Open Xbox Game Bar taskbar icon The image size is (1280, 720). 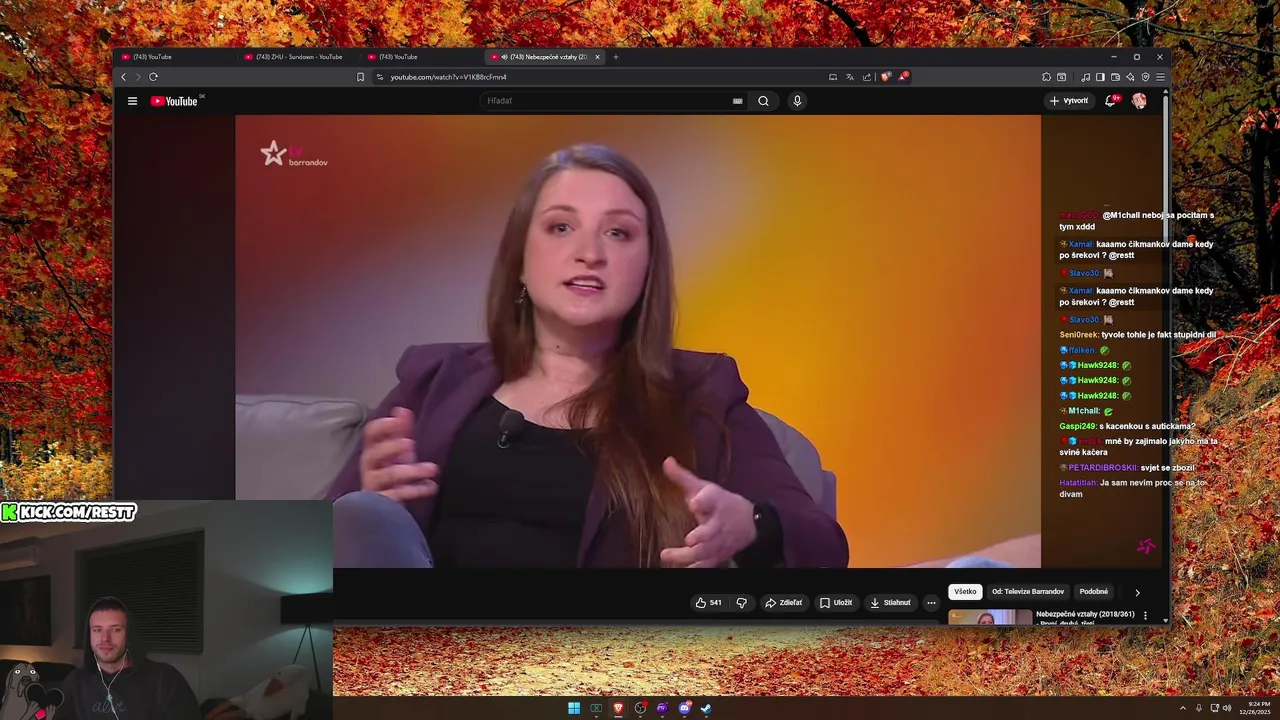[596, 708]
